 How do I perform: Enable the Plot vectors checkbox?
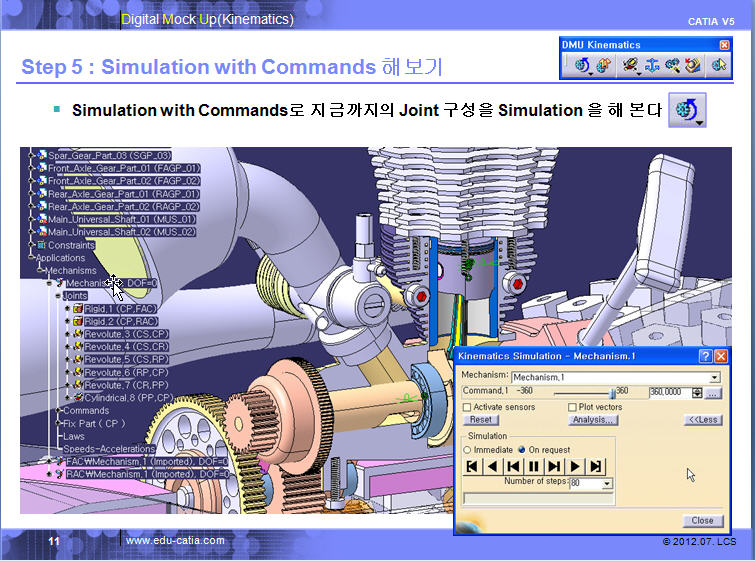pos(572,407)
